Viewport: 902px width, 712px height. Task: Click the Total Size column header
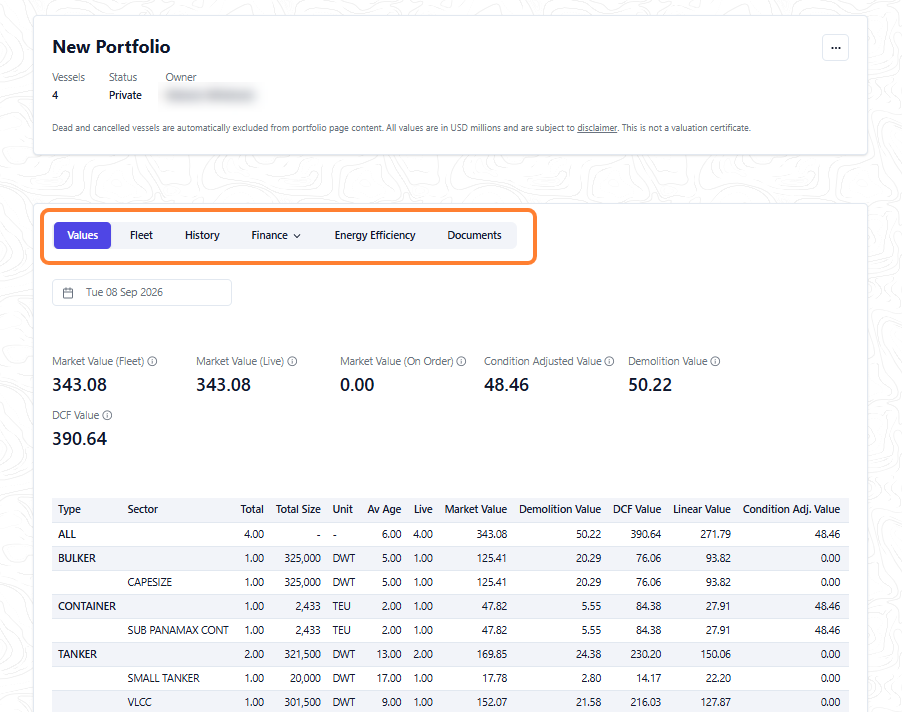[298, 510]
